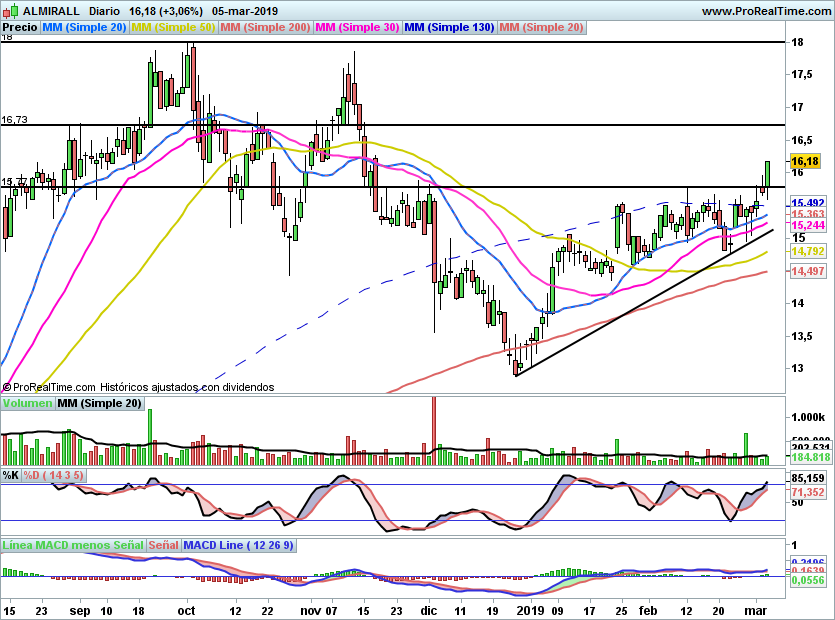Image resolution: width=835 pixels, height=620 pixels.
Task: Click the nov date axis marker
Action: (310, 611)
